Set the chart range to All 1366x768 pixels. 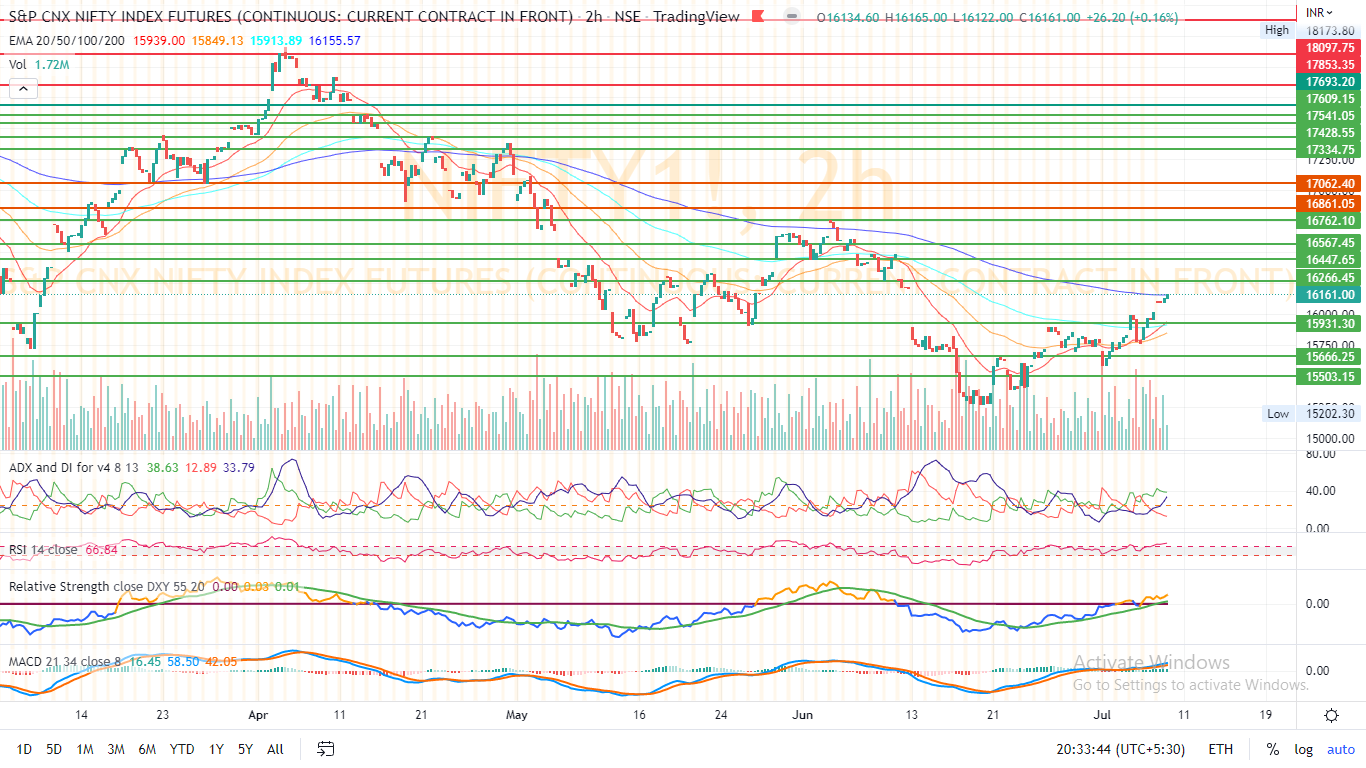[x=276, y=749]
